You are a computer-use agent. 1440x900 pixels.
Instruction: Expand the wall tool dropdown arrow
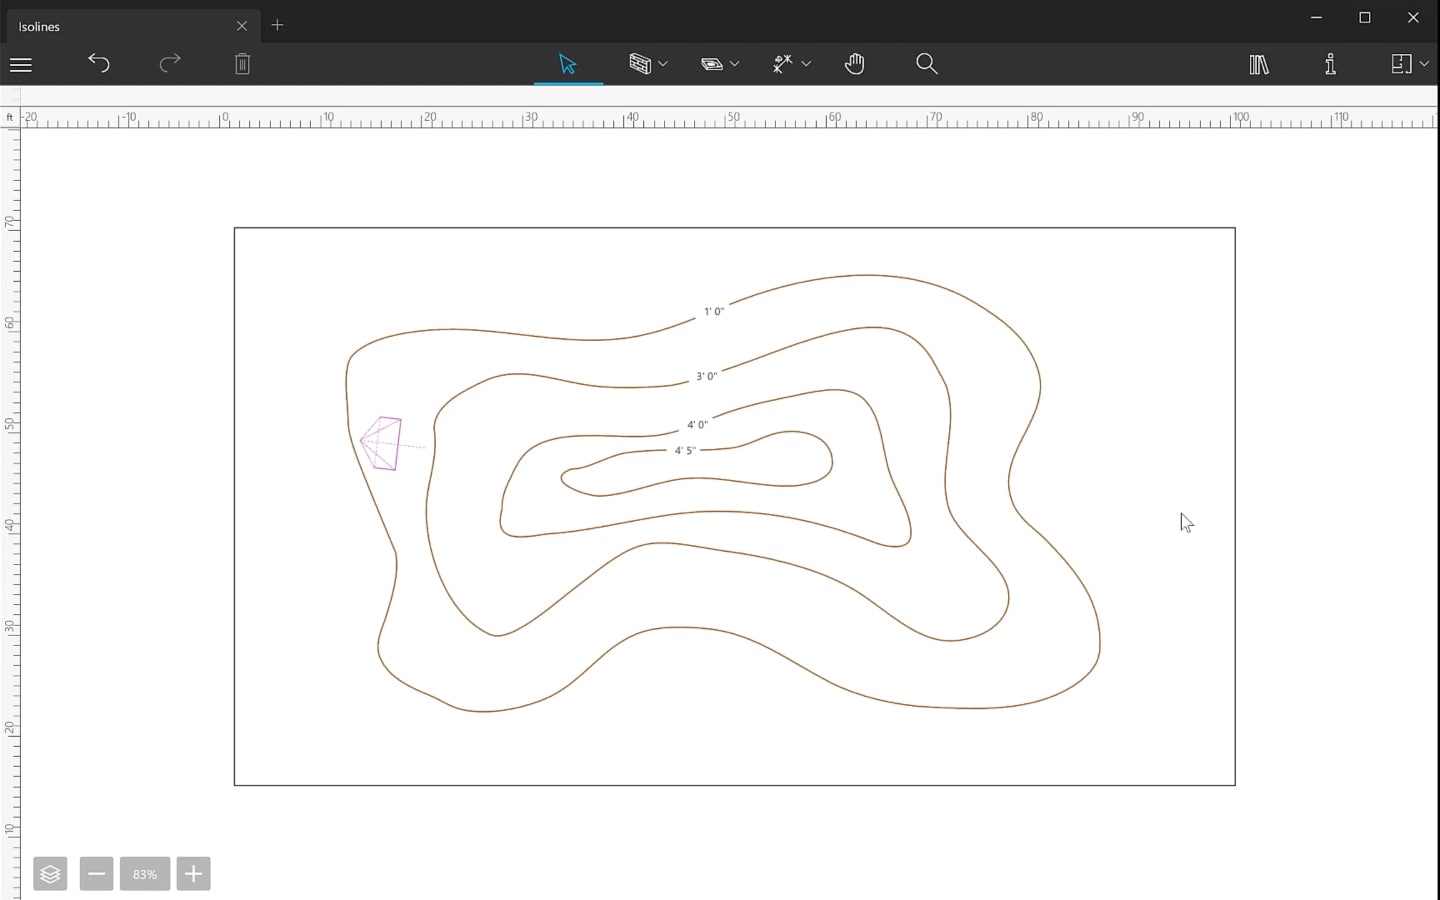(663, 64)
